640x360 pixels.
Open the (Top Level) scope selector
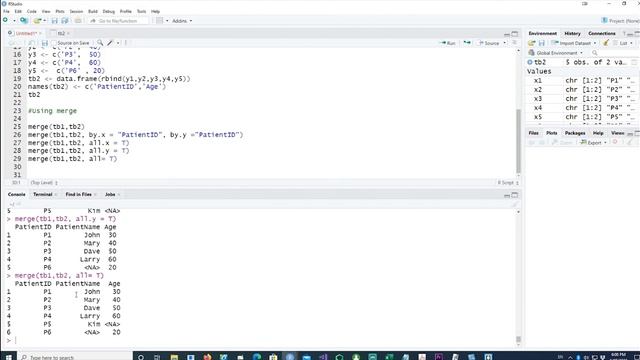pyautogui.click(x=44, y=182)
